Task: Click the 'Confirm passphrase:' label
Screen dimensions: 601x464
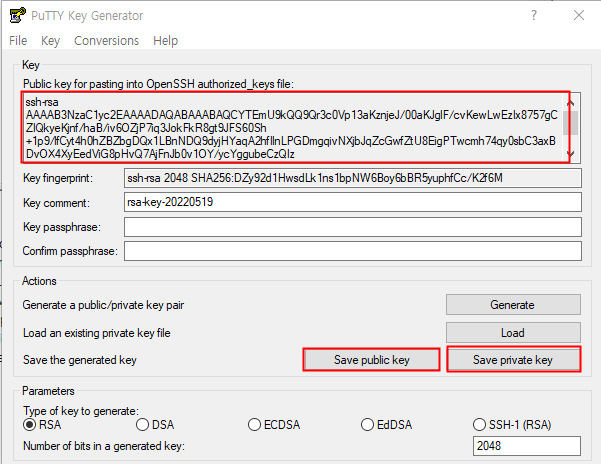Action: point(70,251)
